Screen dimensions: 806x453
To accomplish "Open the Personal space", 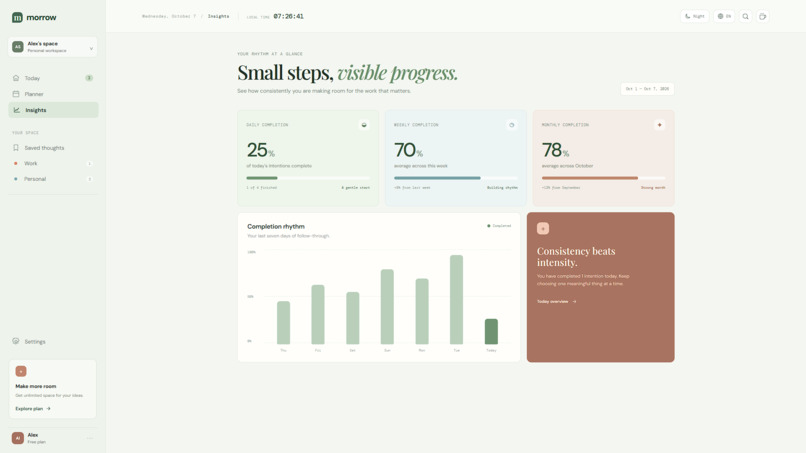I will click(53, 179).
